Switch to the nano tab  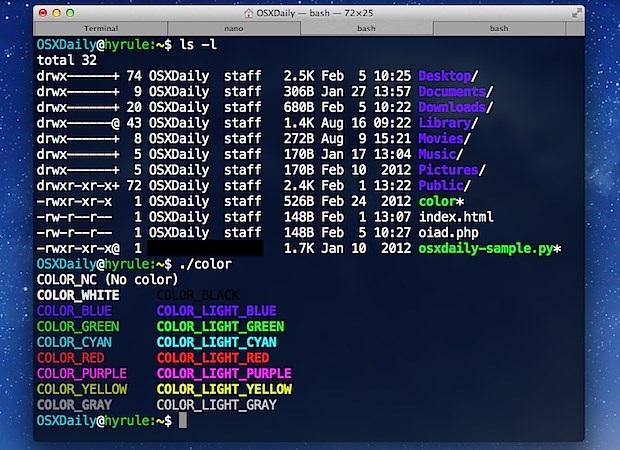point(233,30)
